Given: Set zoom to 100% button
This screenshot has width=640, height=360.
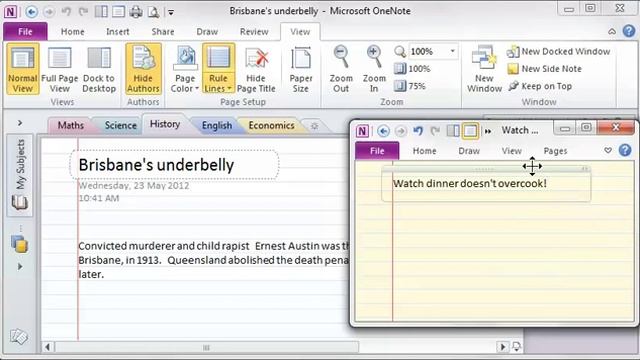Looking at the screenshot, I should point(412,69).
